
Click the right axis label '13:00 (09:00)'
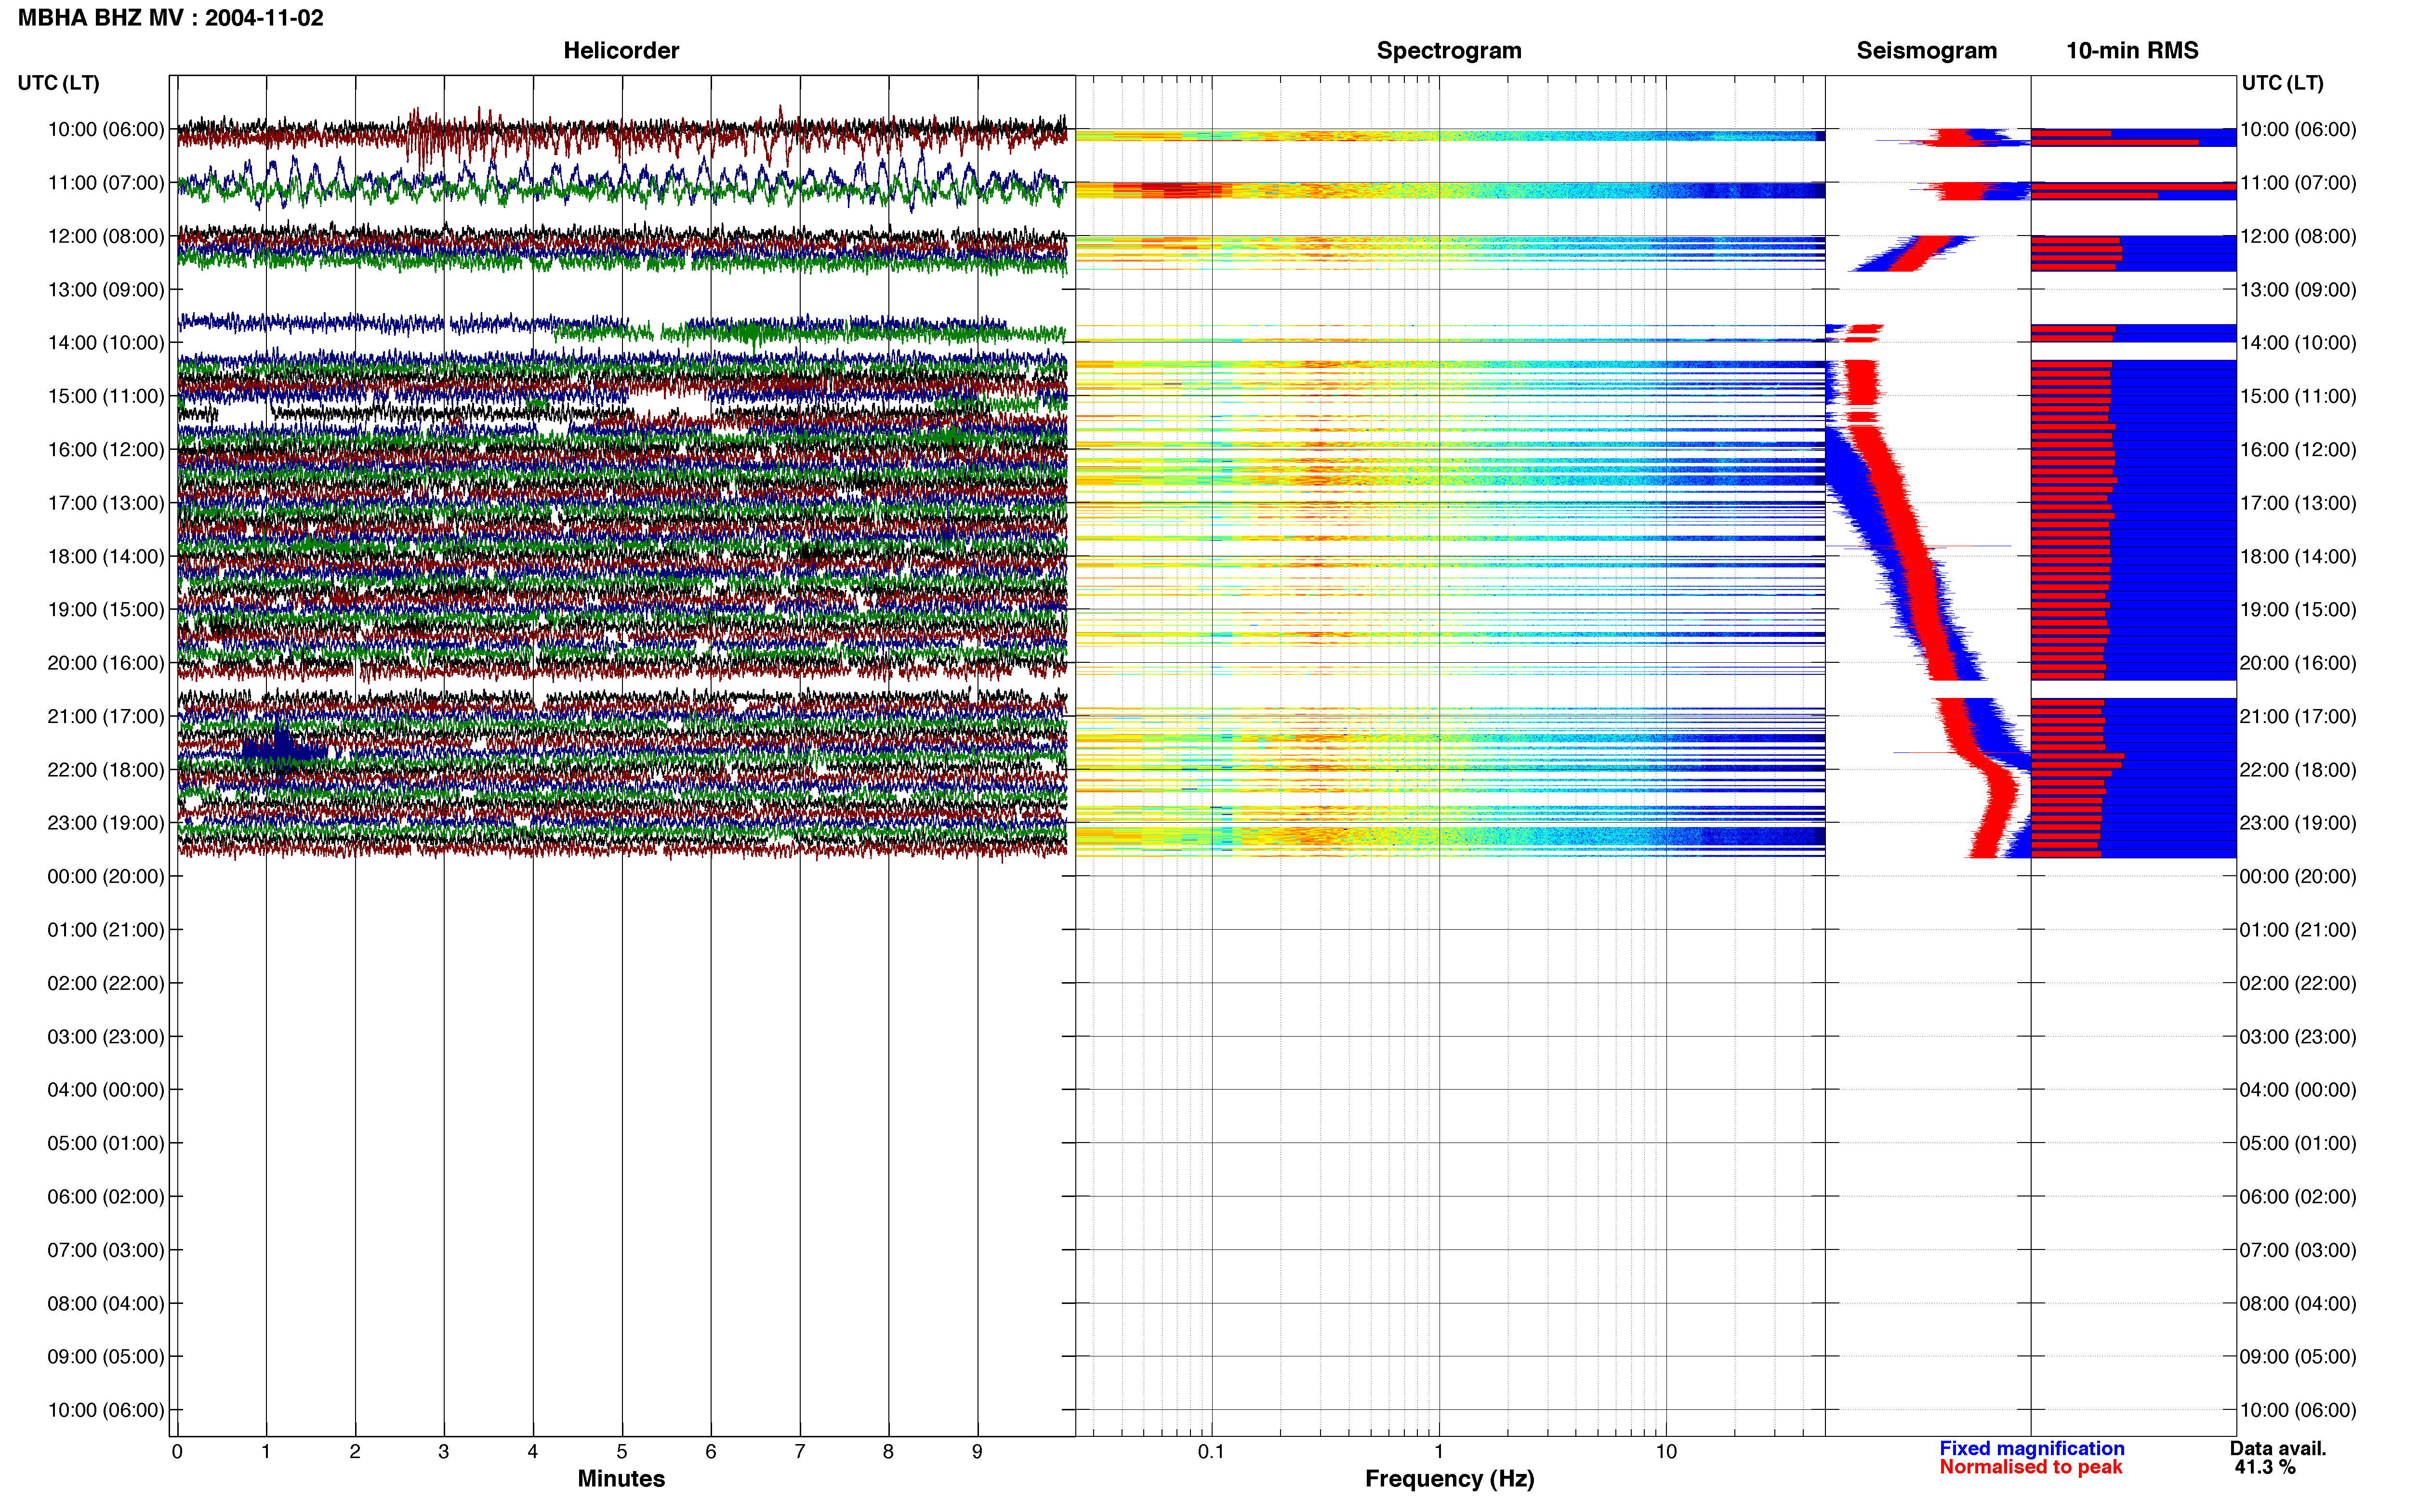point(2298,290)
